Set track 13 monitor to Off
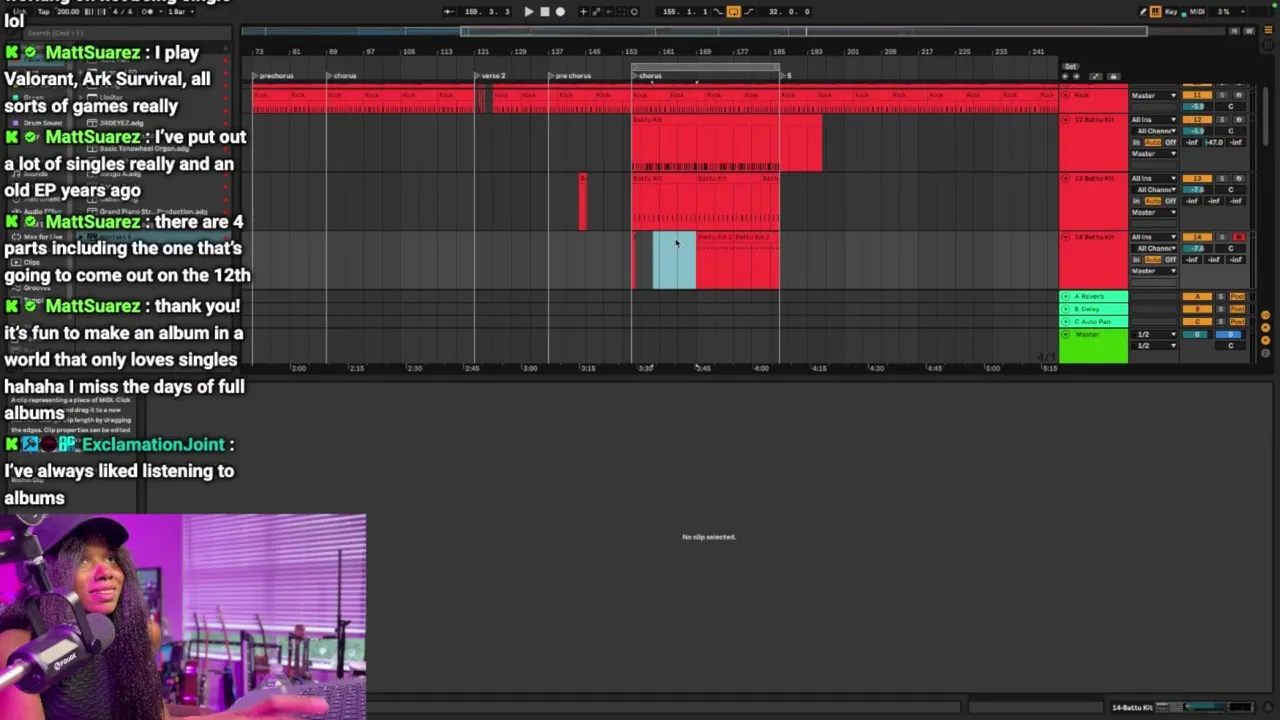1280x720 pixels. [x=1170, y=200]
